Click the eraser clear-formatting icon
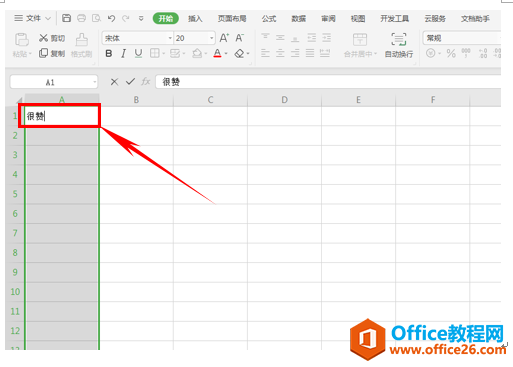This screenshot has width=513, height=367. [239, 53]
